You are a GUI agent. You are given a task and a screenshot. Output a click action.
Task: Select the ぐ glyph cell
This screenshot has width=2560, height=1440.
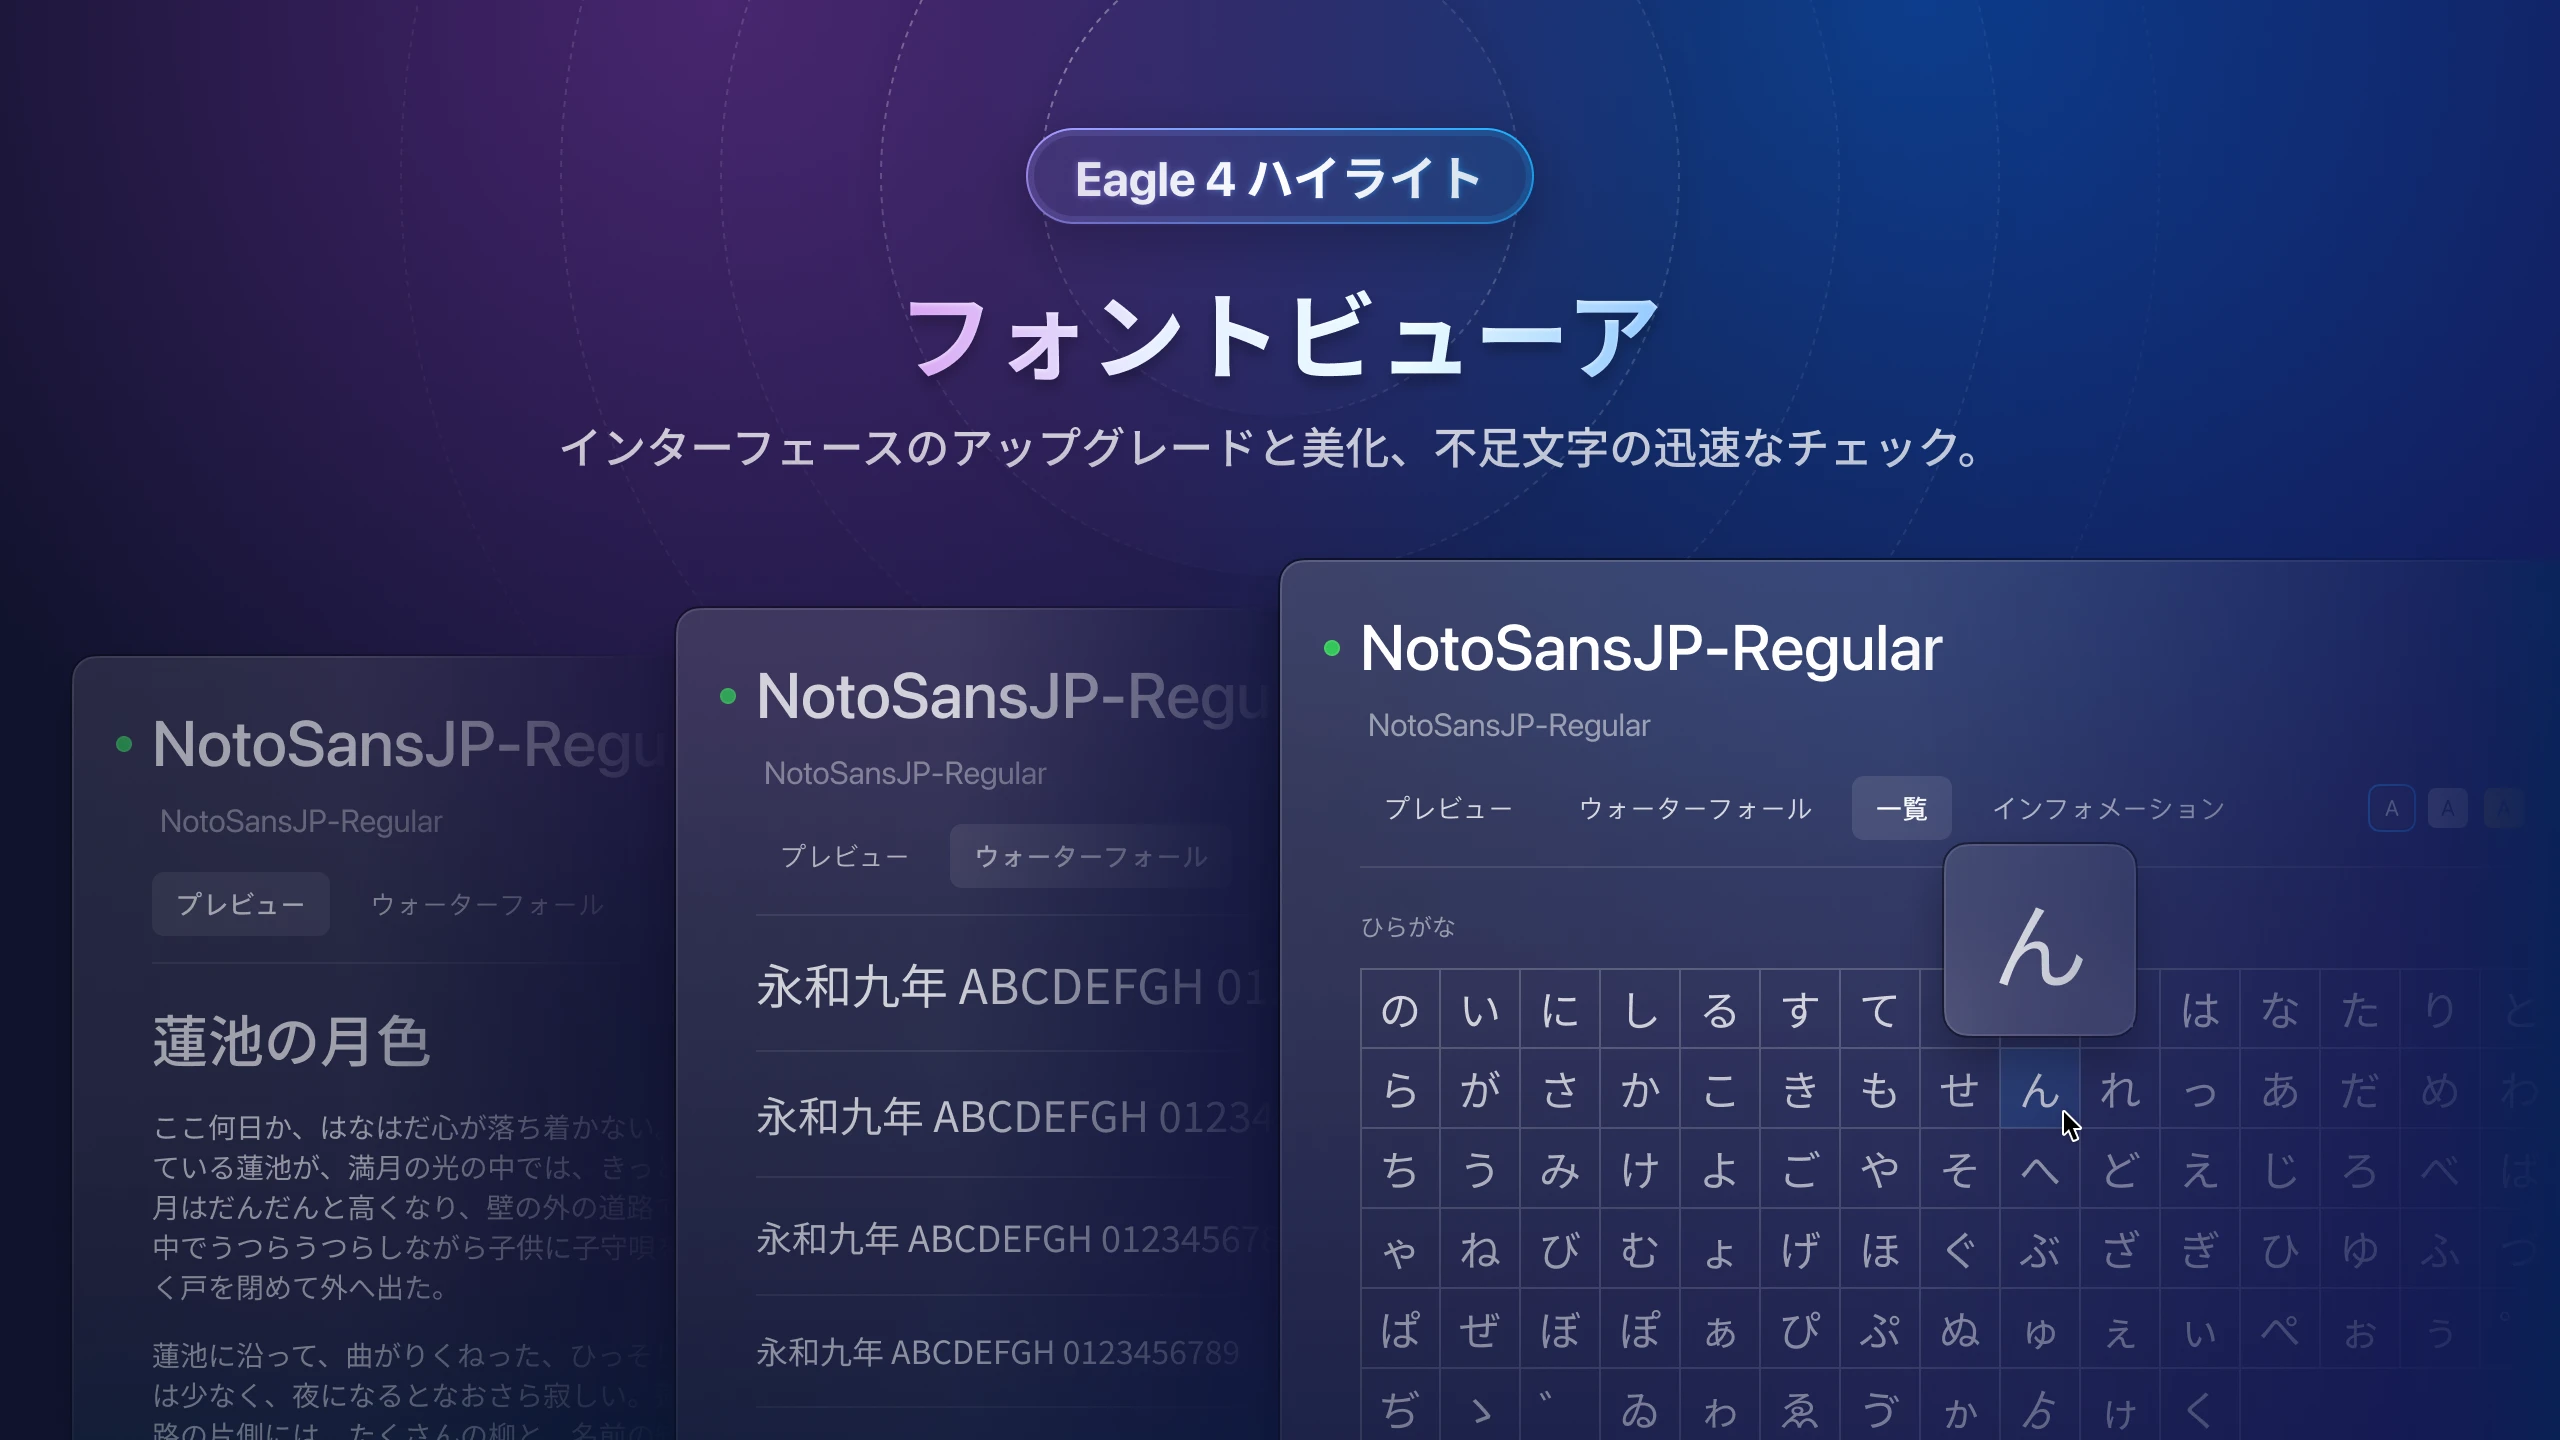(x=1960, y=1249)
